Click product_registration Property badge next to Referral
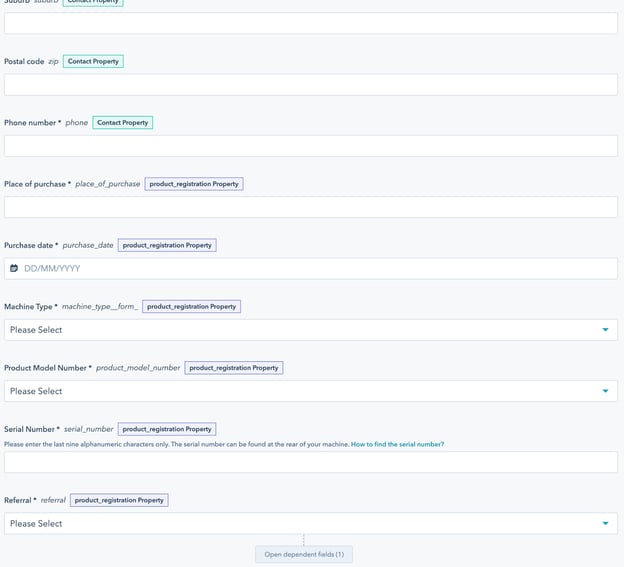 click(x=119, y=500)
